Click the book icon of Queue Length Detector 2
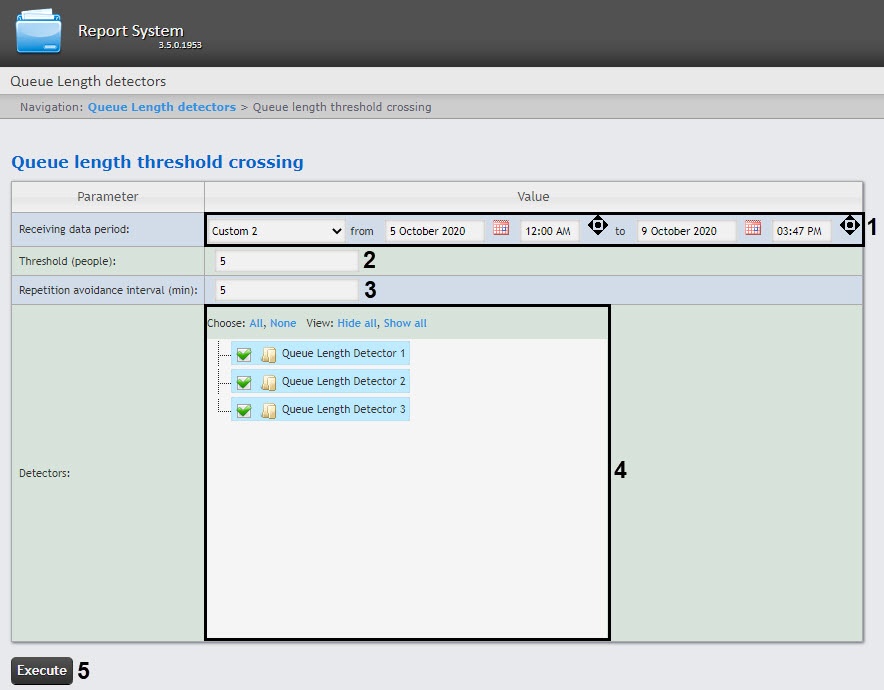 click(268, 382)
